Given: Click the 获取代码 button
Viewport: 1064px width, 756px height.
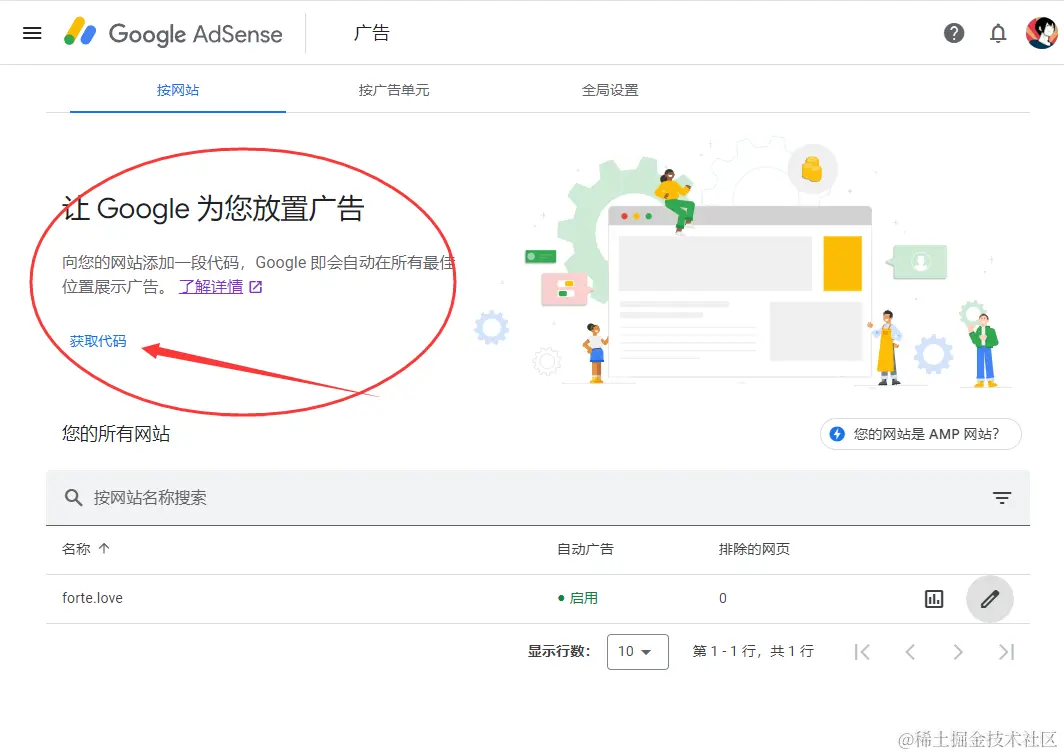Looking at the screenshot, I should pyautogui.click(x=98, y=341).
